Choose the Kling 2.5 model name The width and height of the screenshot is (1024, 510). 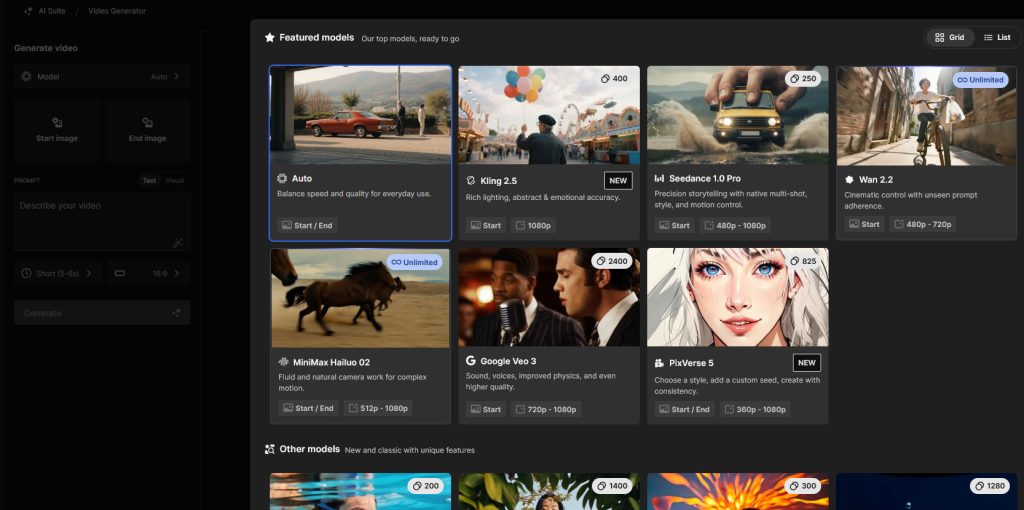pos(498,181)
